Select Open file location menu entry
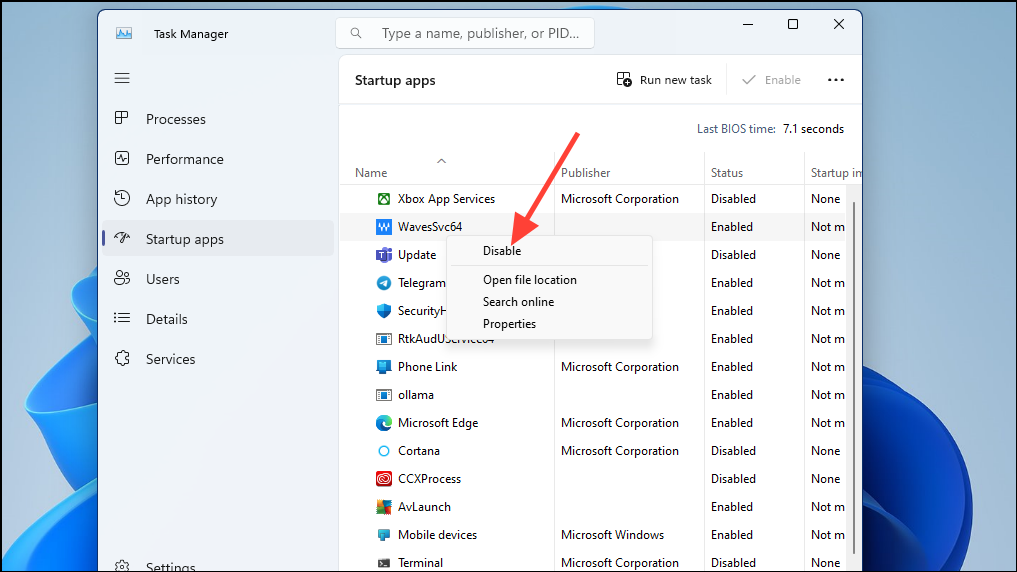This screenshot has height=572, width=1017. coord(529,280)
